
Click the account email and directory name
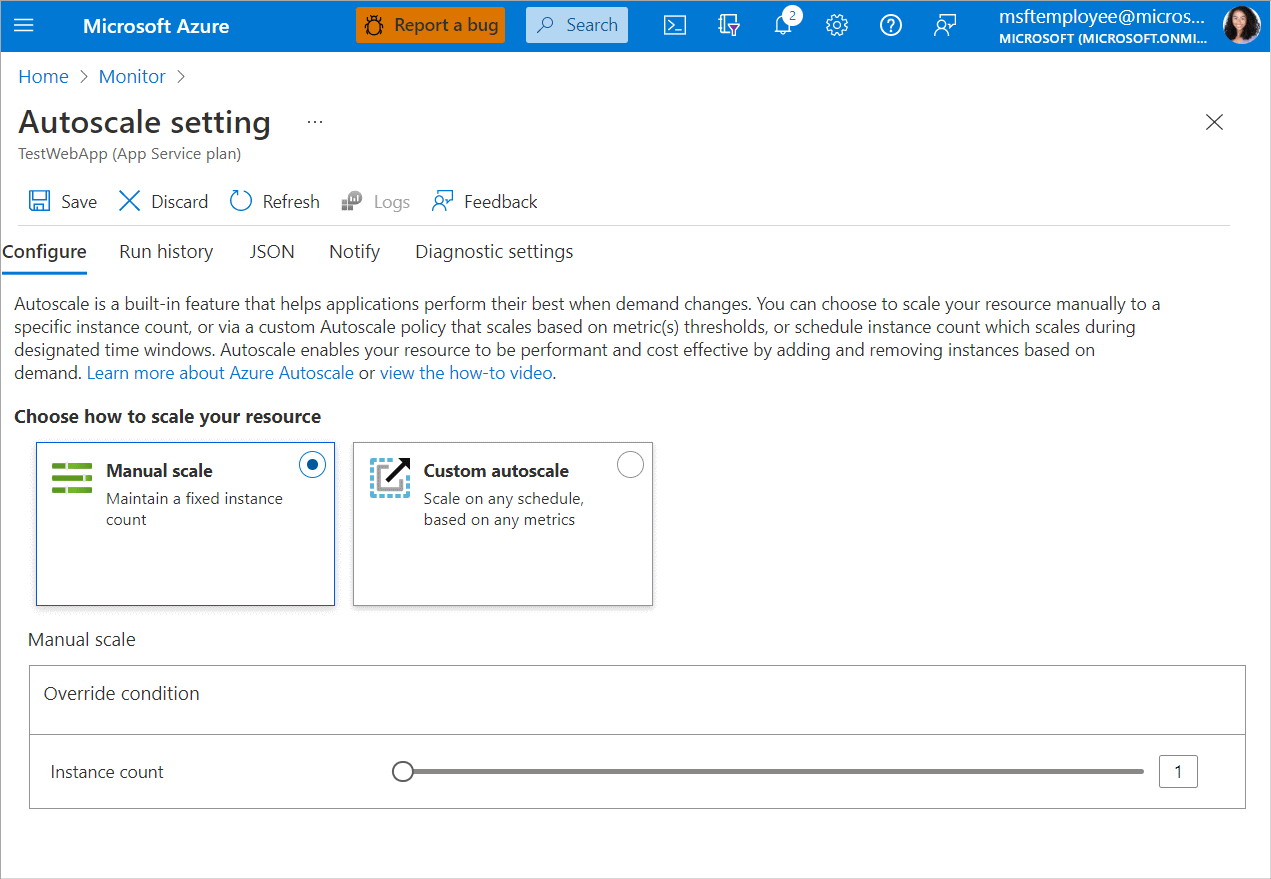(1104, 26)
